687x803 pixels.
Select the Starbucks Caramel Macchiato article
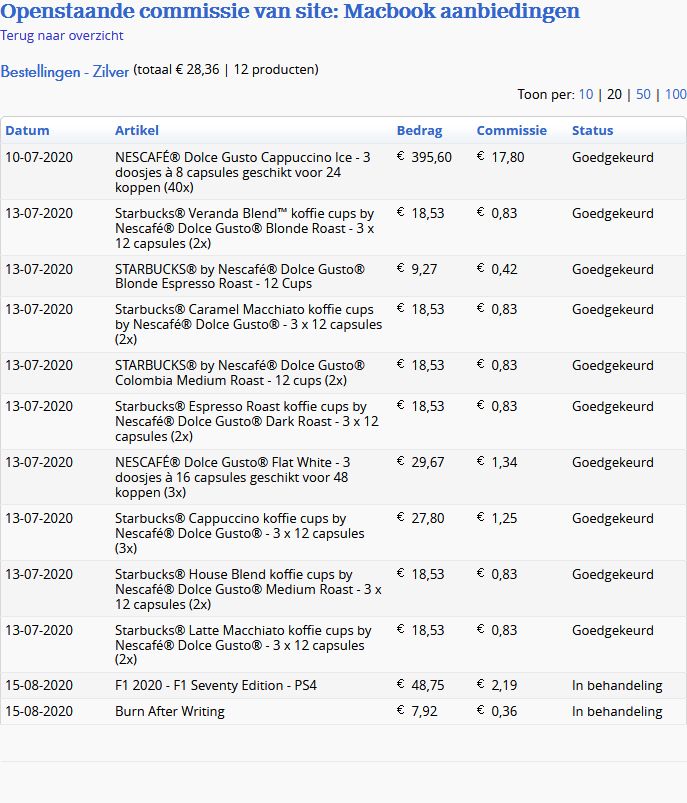click(x=248, y=324)
